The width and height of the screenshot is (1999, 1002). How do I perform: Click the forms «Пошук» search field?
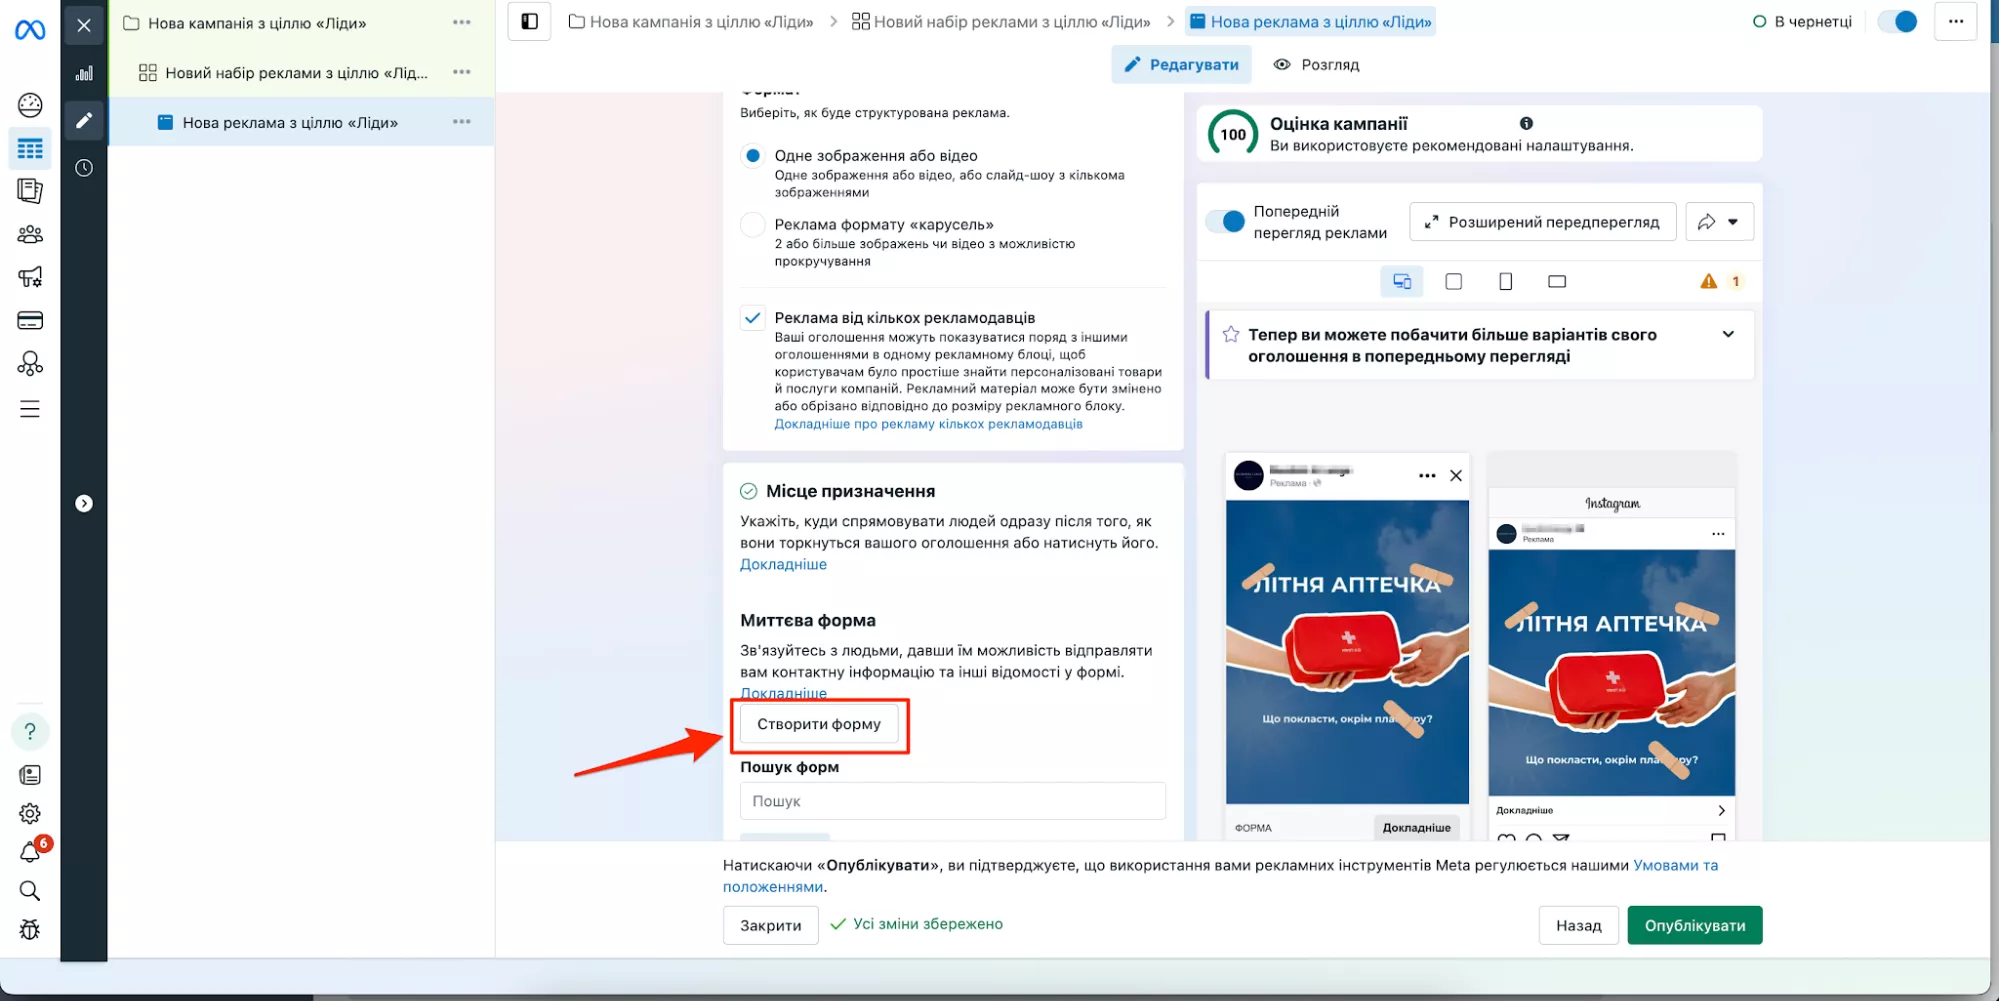pyautogui.click(x=951, y=800)
